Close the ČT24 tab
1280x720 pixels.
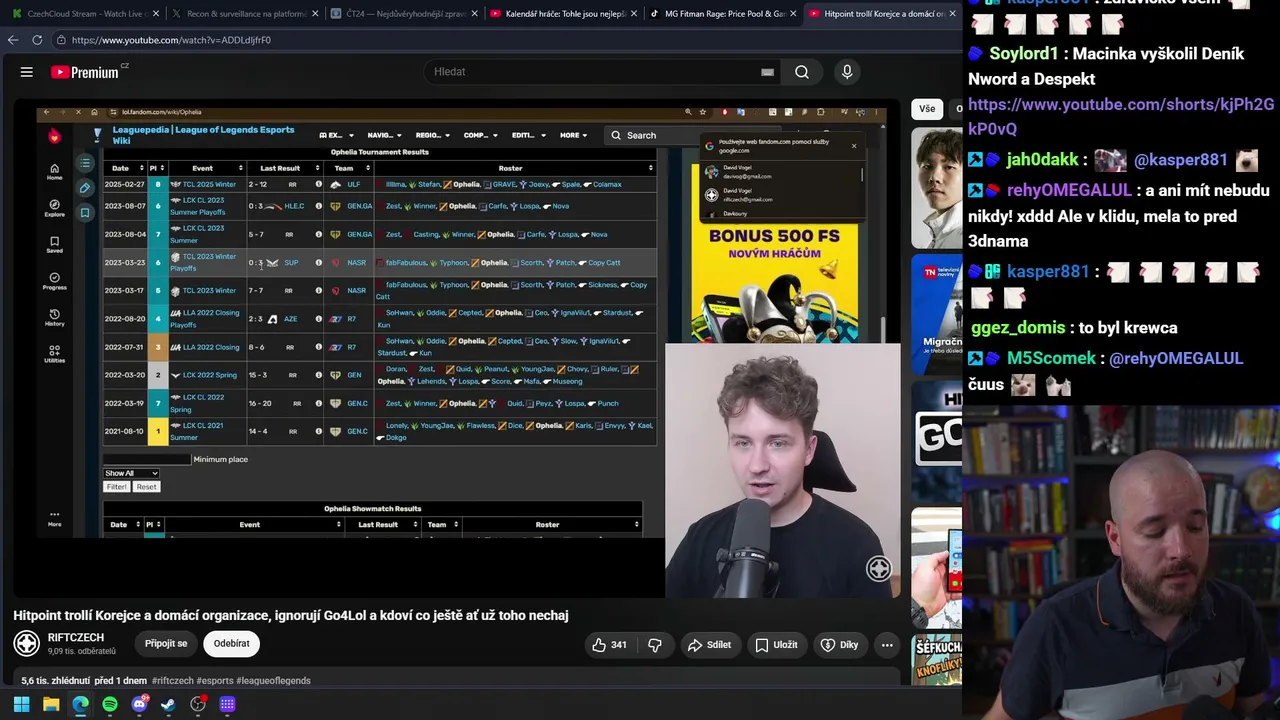pyautogui.click(x=474, y=14)
